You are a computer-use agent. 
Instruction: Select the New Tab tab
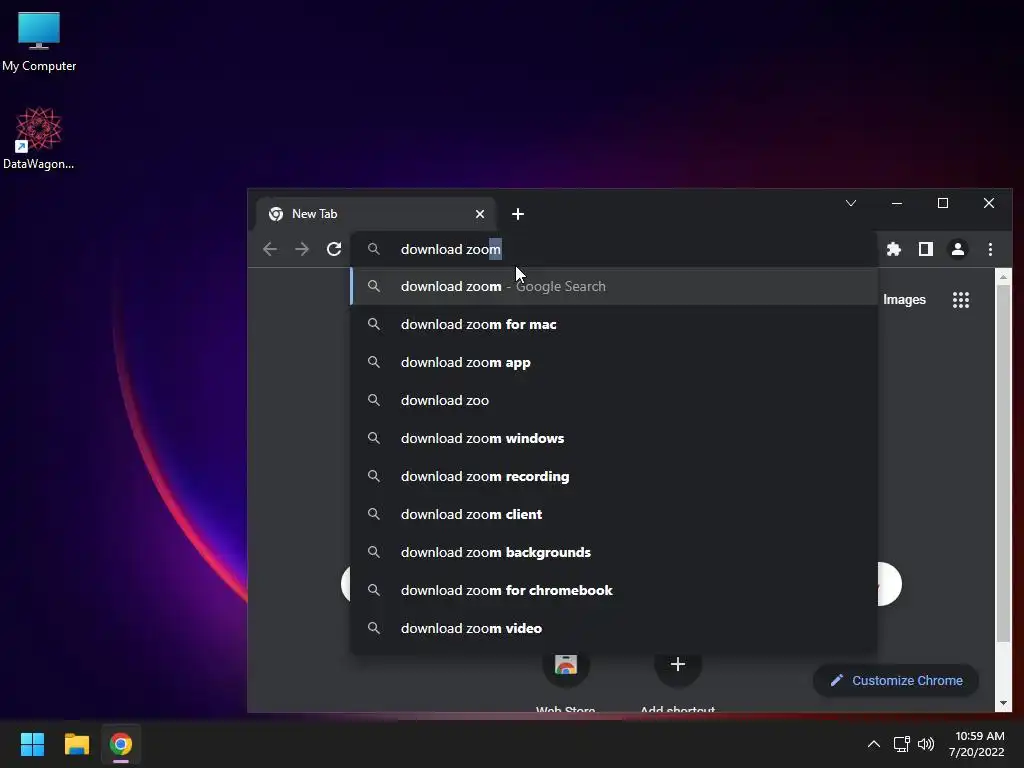pyautogui.click(x=375, y=214)
